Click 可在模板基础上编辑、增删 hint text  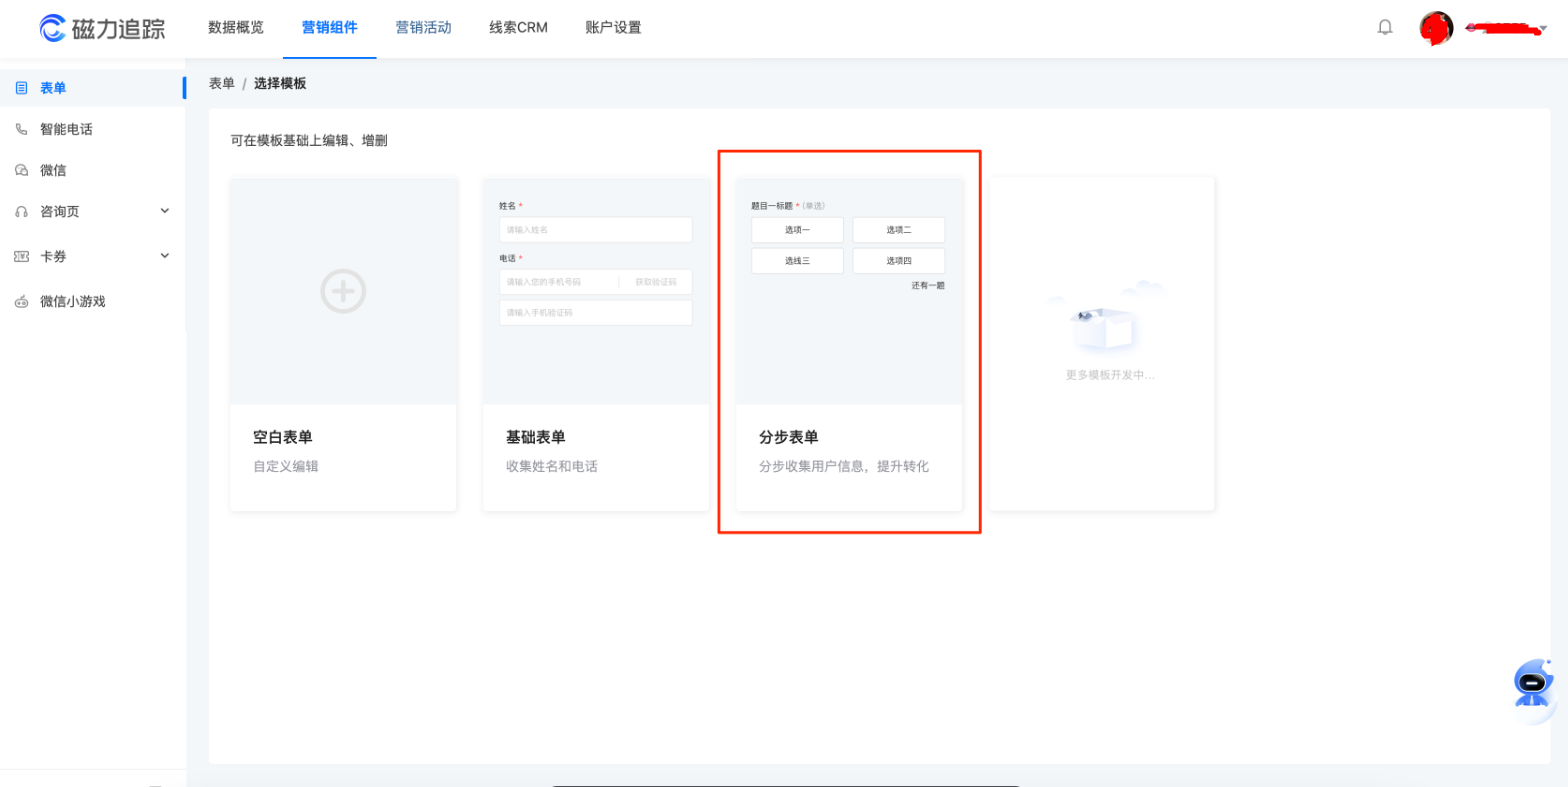tap(309, 140)
